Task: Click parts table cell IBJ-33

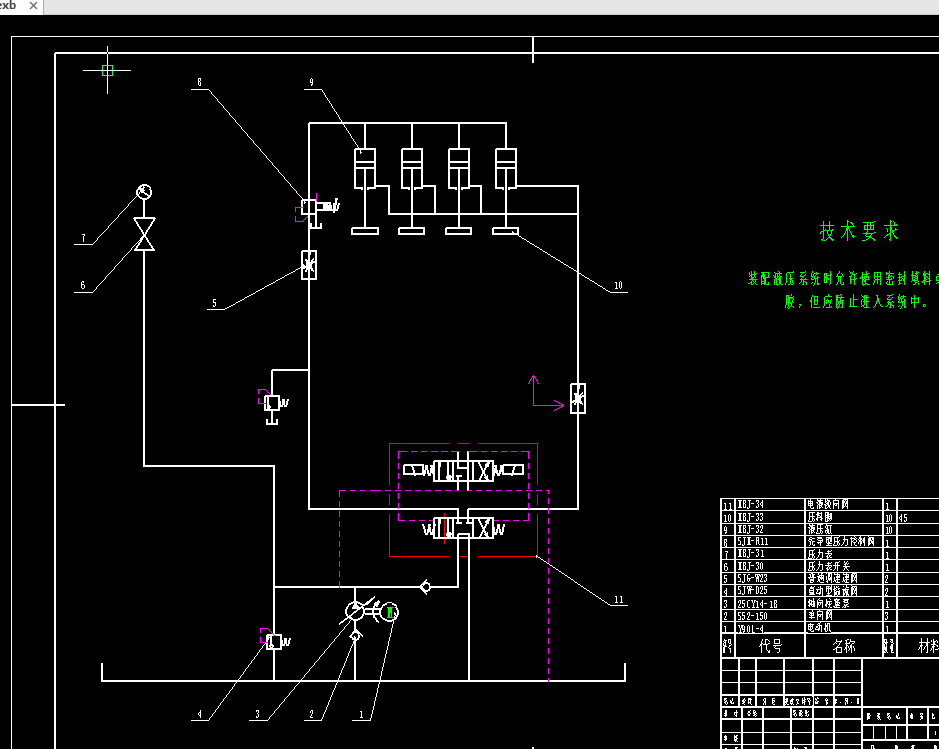Action: pyautogui.click(x=770, y=517)
